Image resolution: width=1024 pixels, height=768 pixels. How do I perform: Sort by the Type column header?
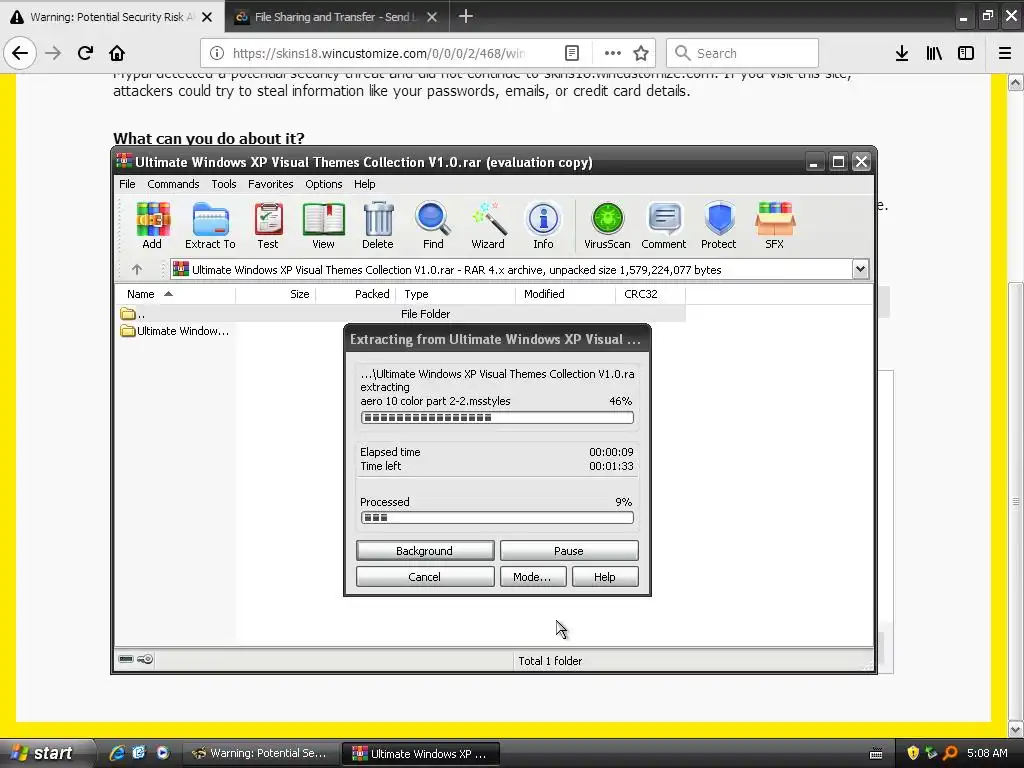coord(456,295)
